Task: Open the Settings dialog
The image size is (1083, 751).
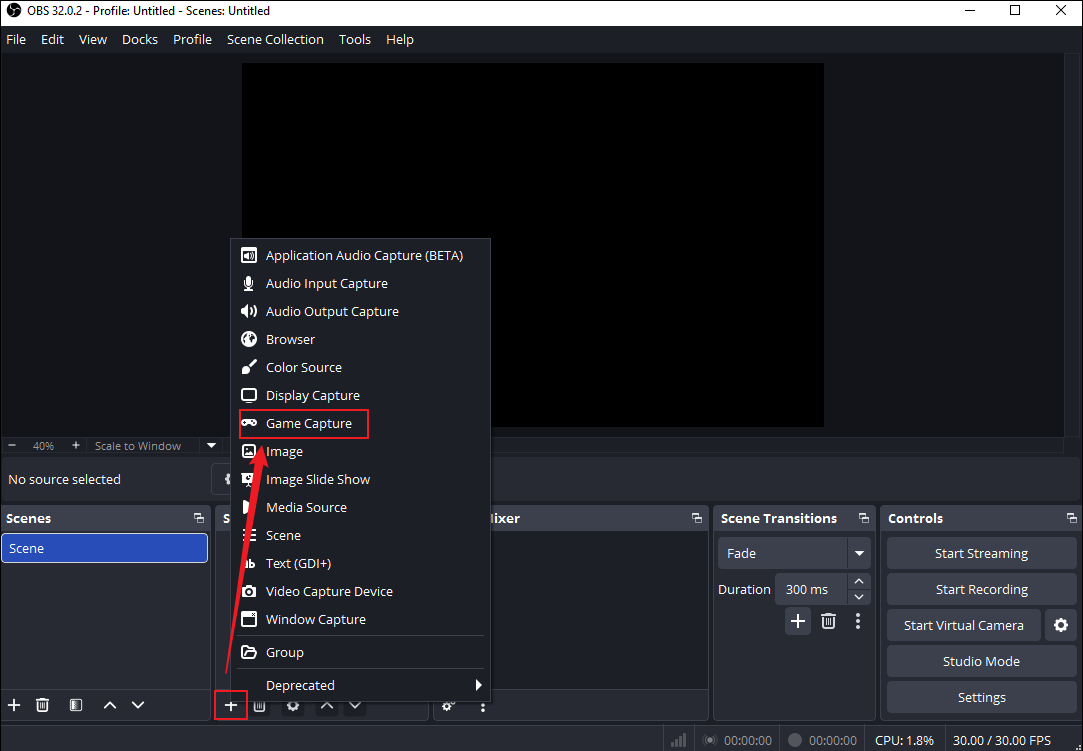Action: 981,697
